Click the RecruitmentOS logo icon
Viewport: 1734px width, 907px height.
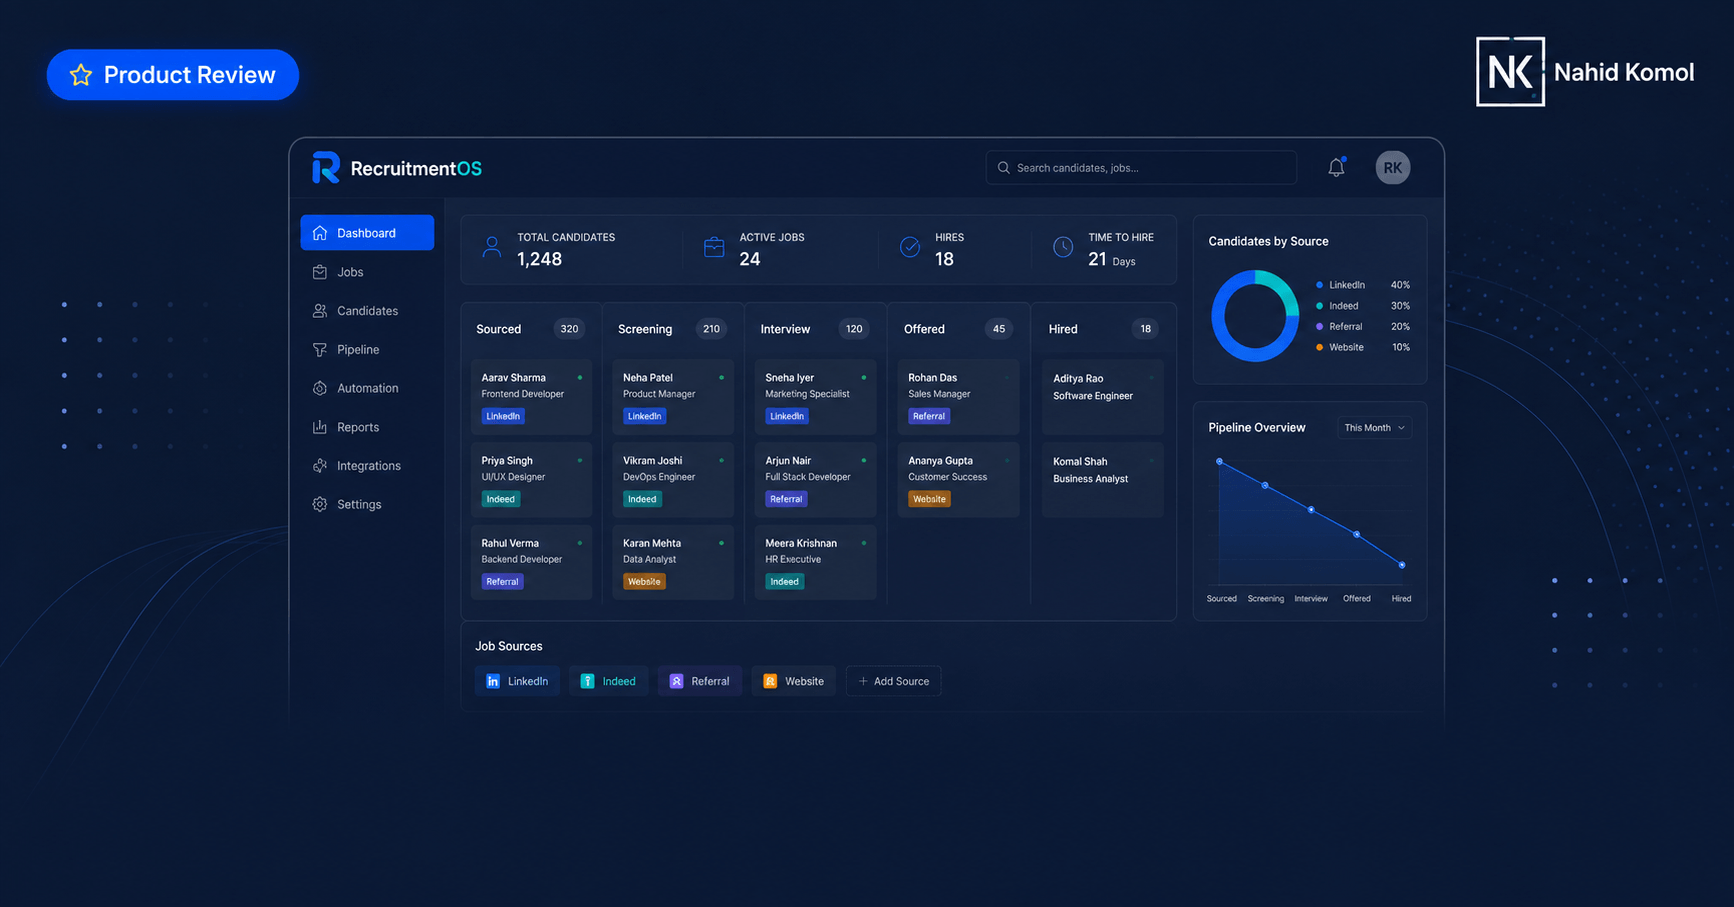pos(326,168)
